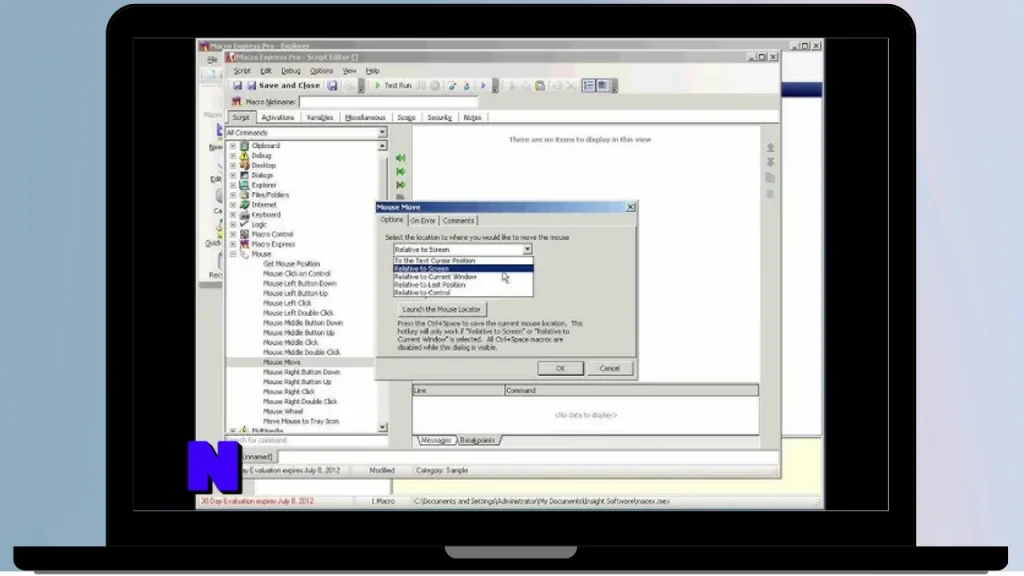Click Cancel in the Mouse Move dialog
The height and width of the screenshot is (576, 1024).
[x=609, y=368]
